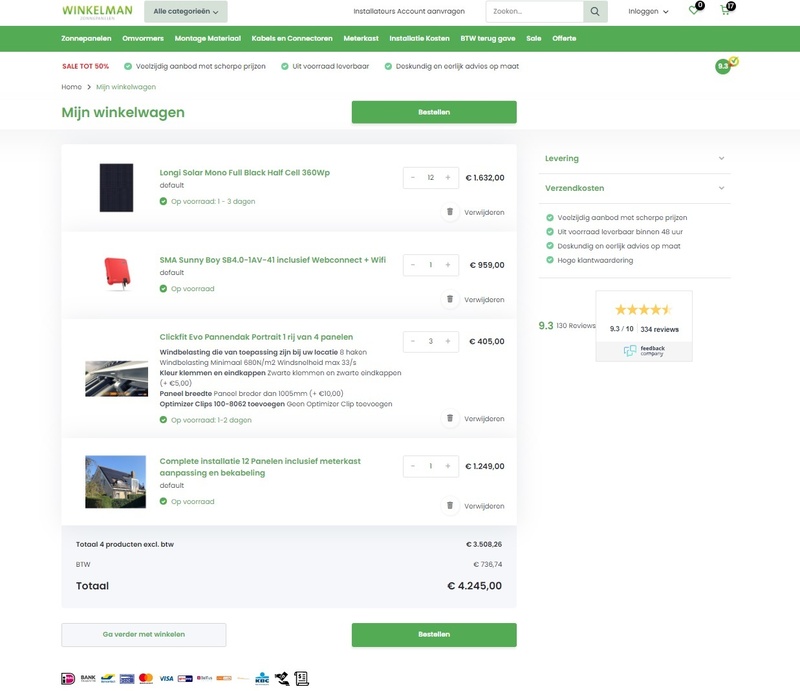Click the Belfius payment icon
This screenshot has width=800, height=691.
click(205, 678)
